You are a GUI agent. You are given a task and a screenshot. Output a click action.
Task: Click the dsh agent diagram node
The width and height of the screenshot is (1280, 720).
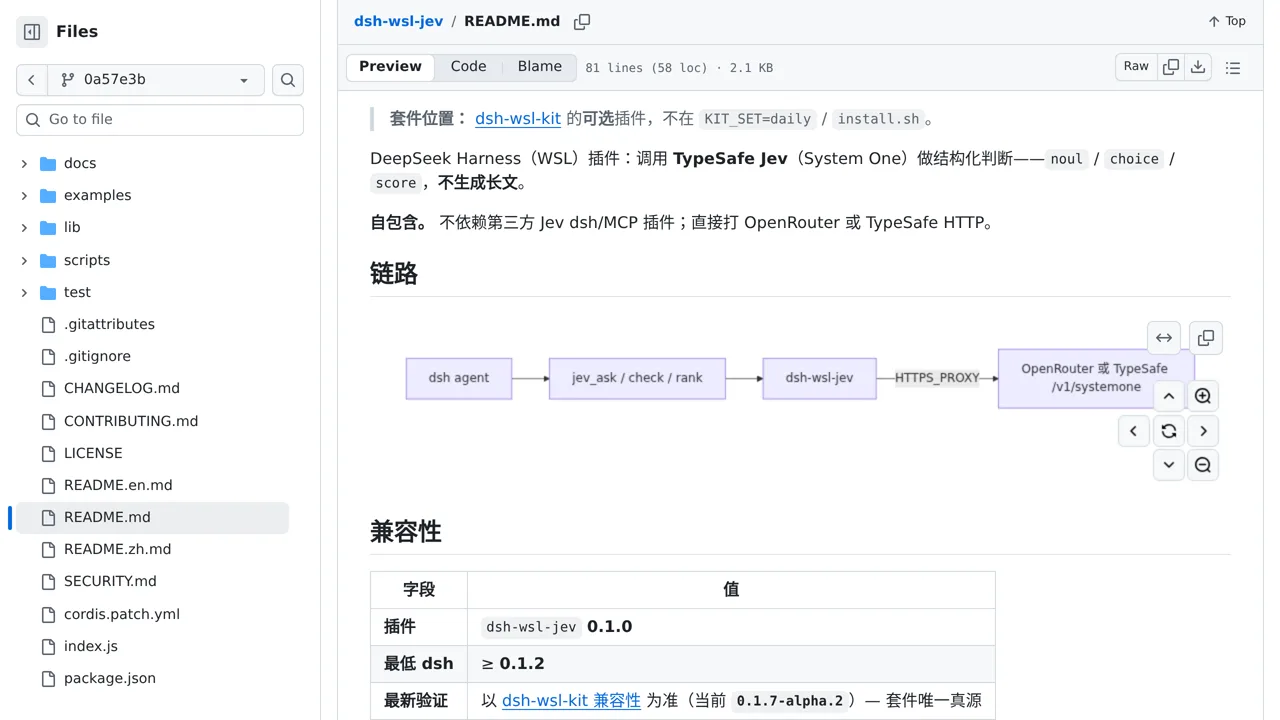459,378
